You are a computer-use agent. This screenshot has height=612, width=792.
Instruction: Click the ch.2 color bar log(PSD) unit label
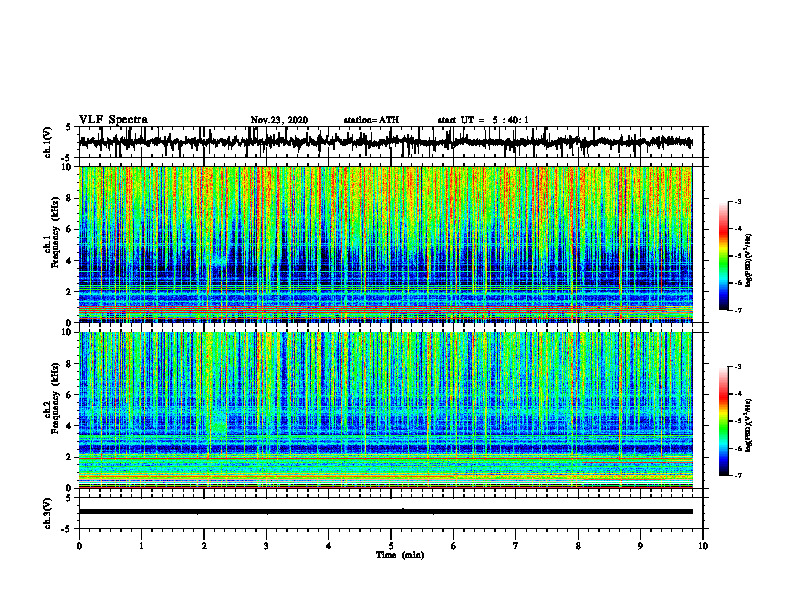(x=749, y=425)
